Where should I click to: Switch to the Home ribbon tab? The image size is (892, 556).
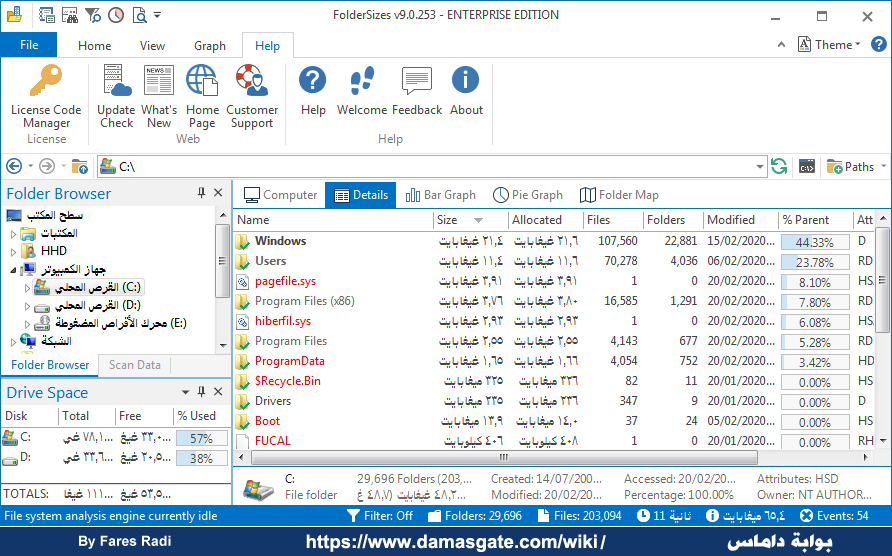(x=94, y=46)
